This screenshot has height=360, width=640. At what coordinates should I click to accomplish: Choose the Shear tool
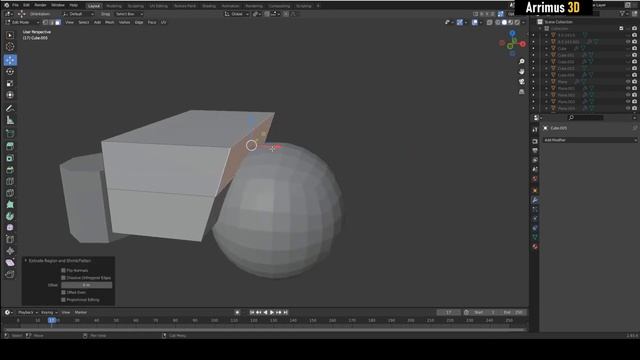[x=10, y=262]
